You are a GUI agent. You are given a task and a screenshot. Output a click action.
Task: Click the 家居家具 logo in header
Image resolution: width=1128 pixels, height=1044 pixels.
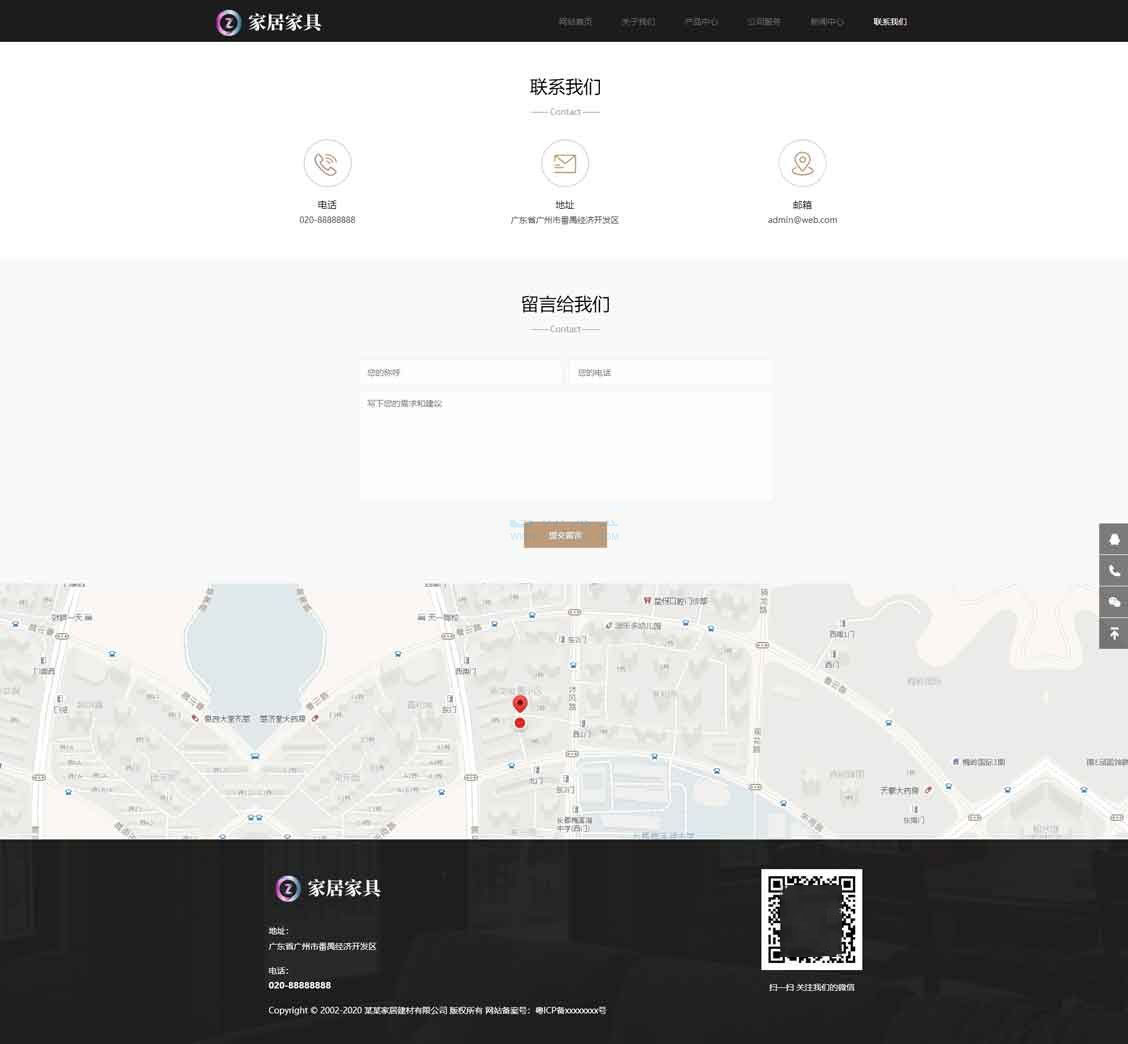269,22
